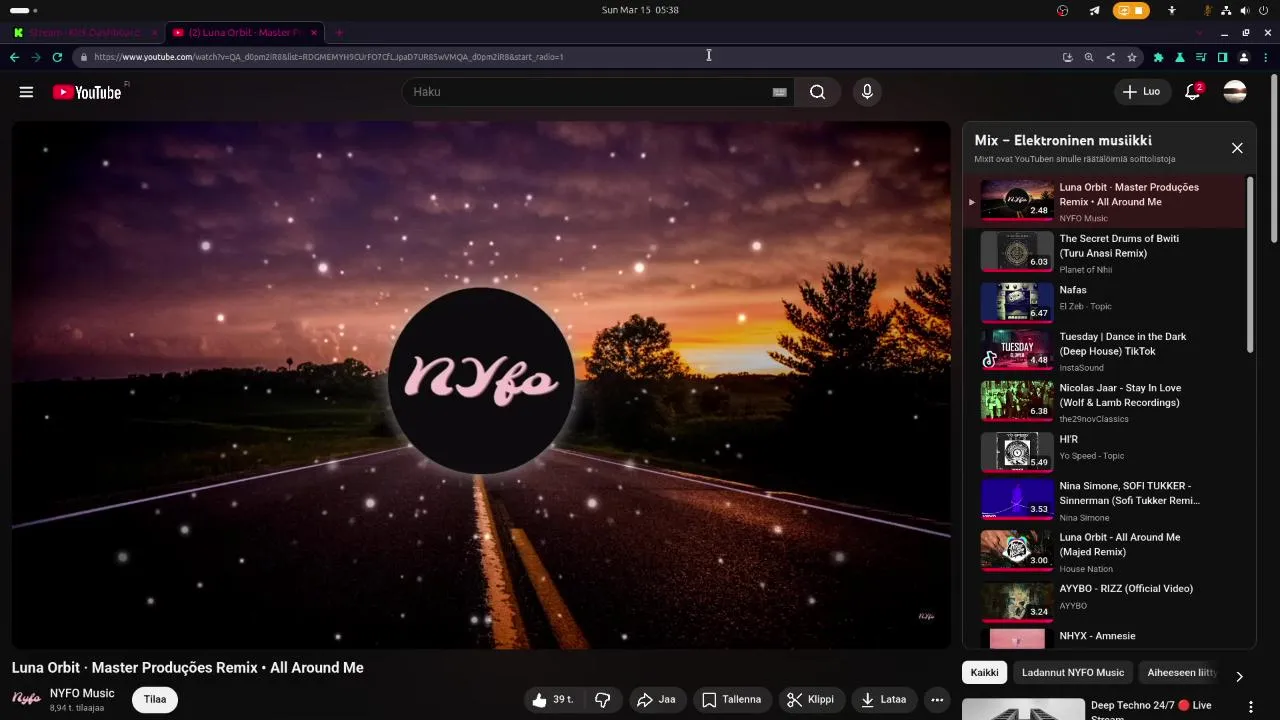Open the system power menu icon
Screen dimensions: 1280x720
coord(1263,10)
